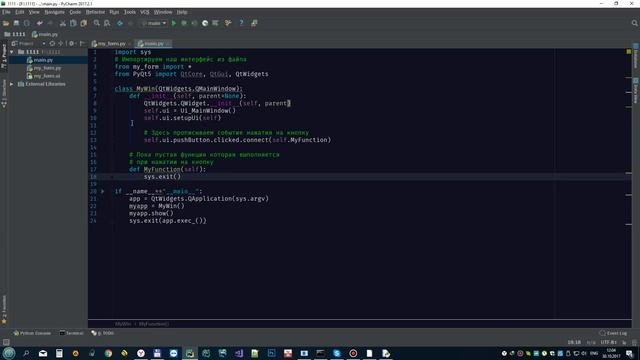Click Scroll from Source in the Project panel

52,43
